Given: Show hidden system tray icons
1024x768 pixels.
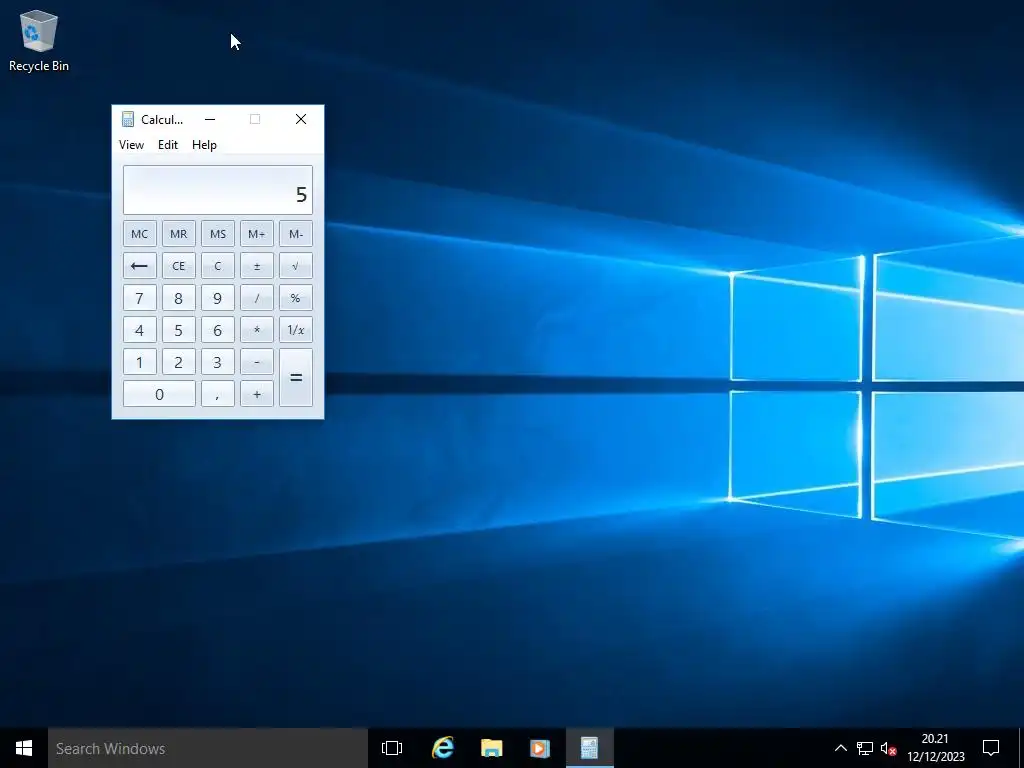Looking at the screenshot, I should point(840,748).
